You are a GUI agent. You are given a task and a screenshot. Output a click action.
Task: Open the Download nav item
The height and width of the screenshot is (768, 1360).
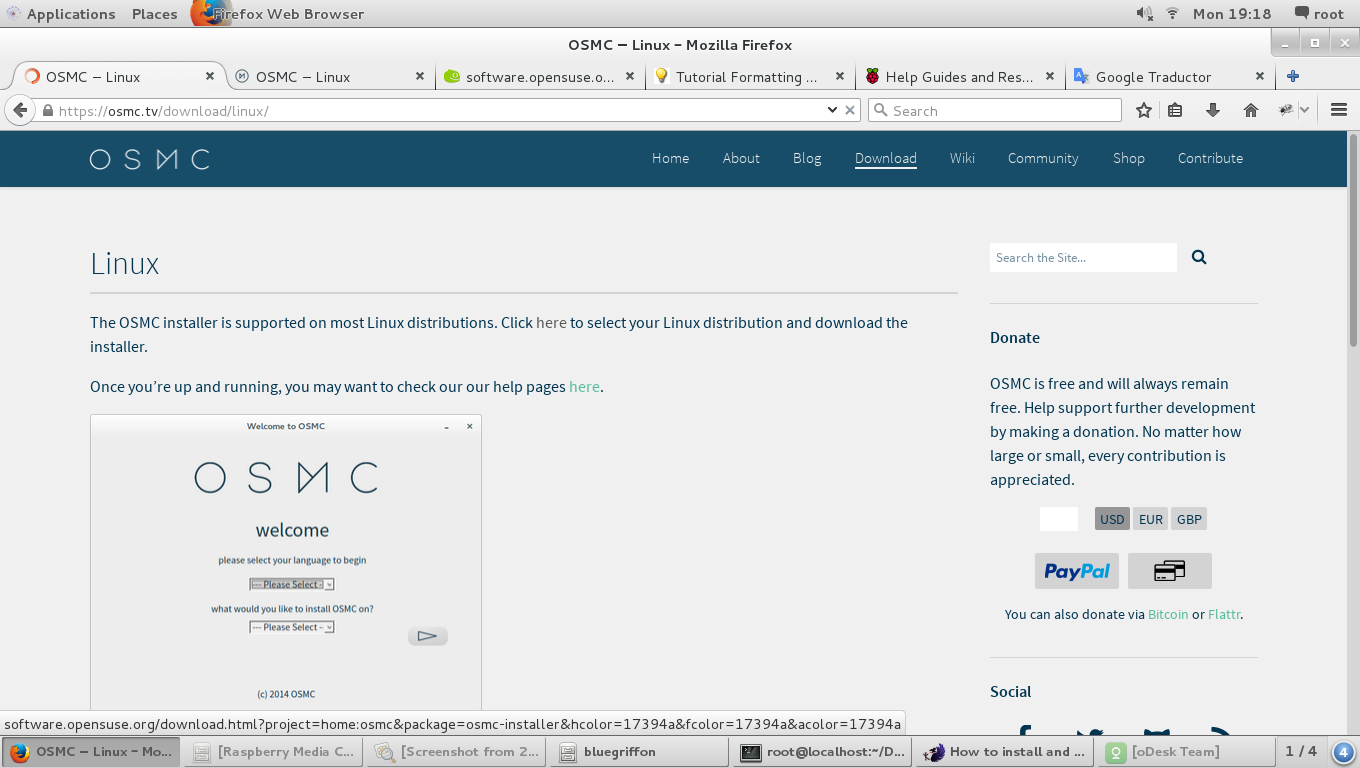886,158
